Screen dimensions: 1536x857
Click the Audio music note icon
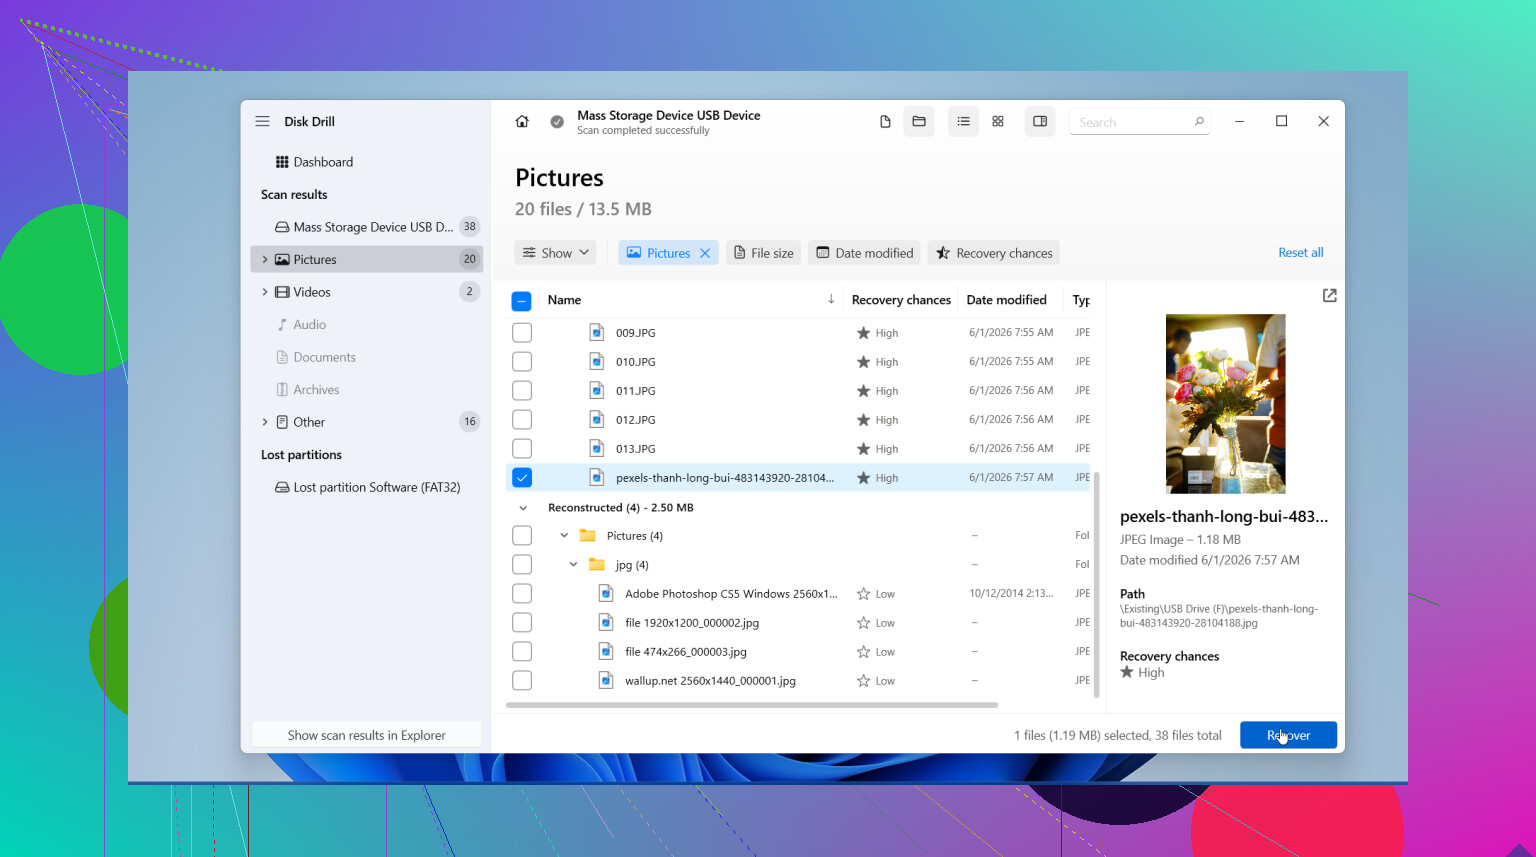(x=282, y=325)
